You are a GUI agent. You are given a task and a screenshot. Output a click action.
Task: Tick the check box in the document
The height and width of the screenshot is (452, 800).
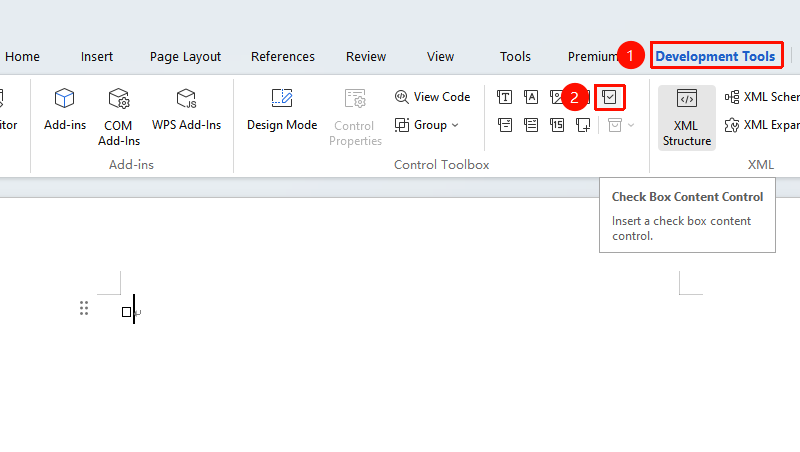[127, 312]
